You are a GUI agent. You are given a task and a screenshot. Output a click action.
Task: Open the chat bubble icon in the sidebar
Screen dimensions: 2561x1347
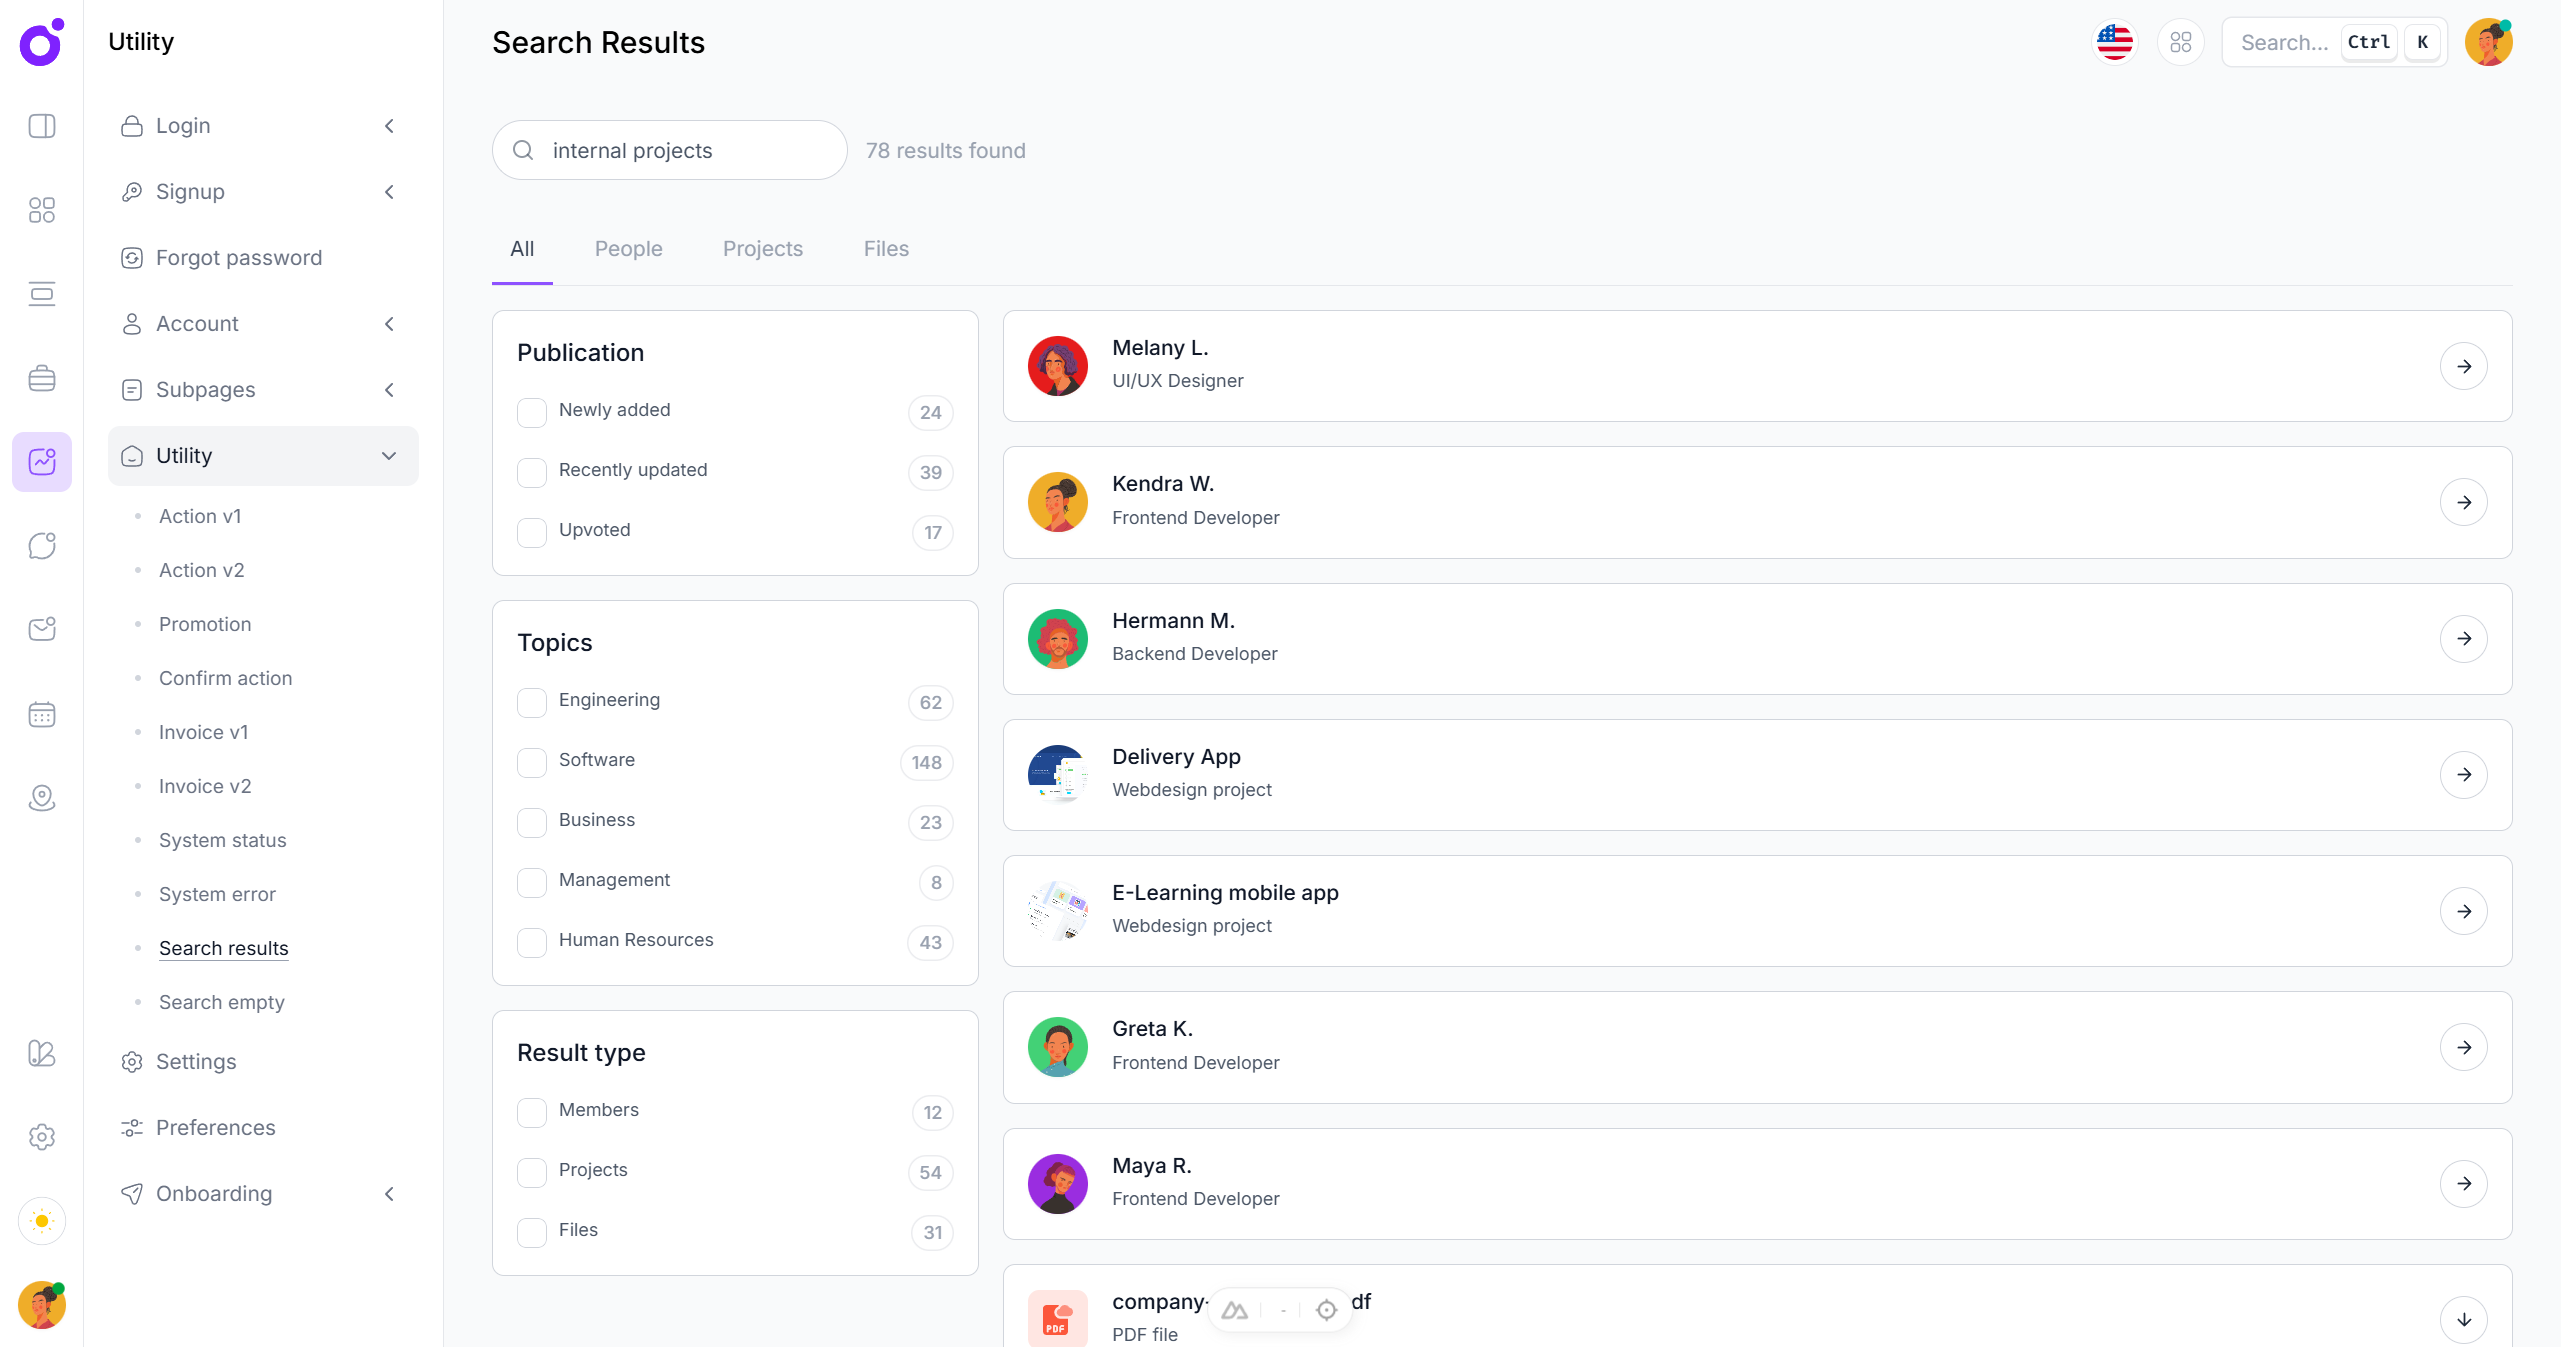(x=41, y=546)
